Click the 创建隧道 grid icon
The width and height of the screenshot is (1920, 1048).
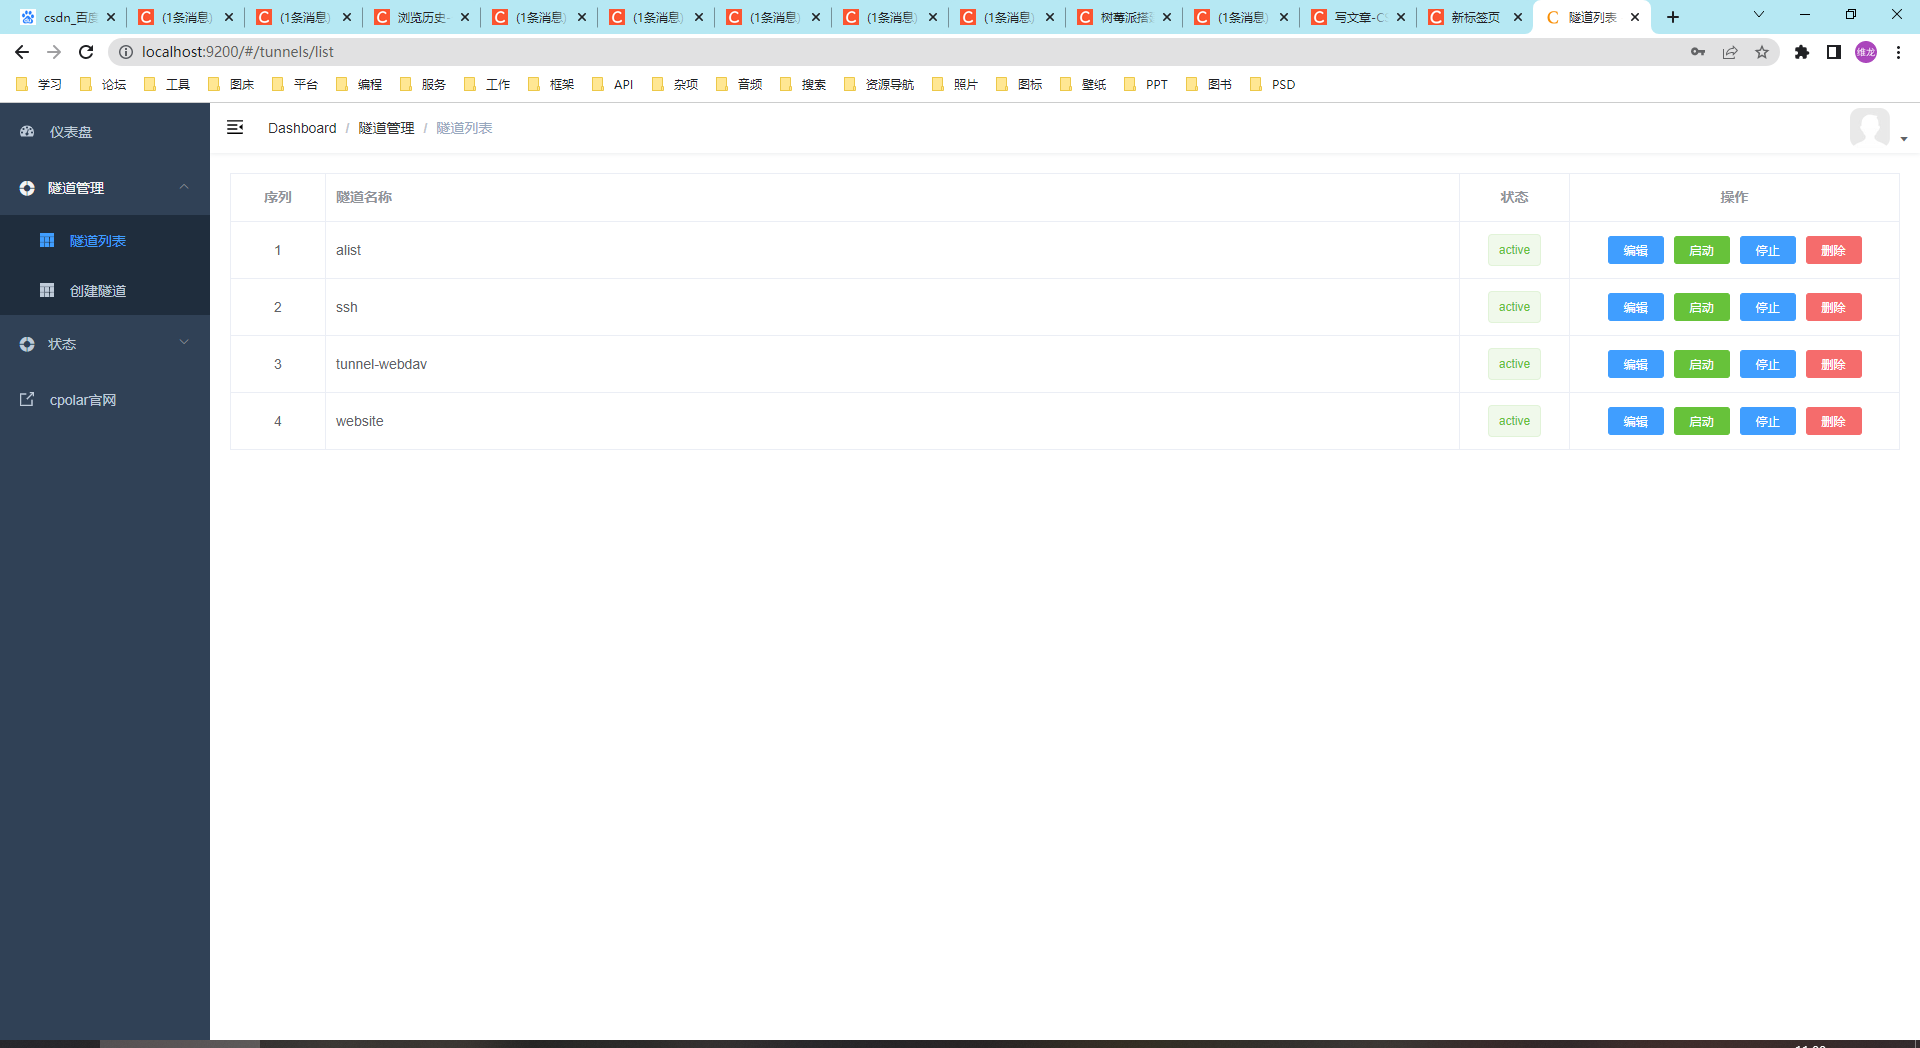coord(47,290)
